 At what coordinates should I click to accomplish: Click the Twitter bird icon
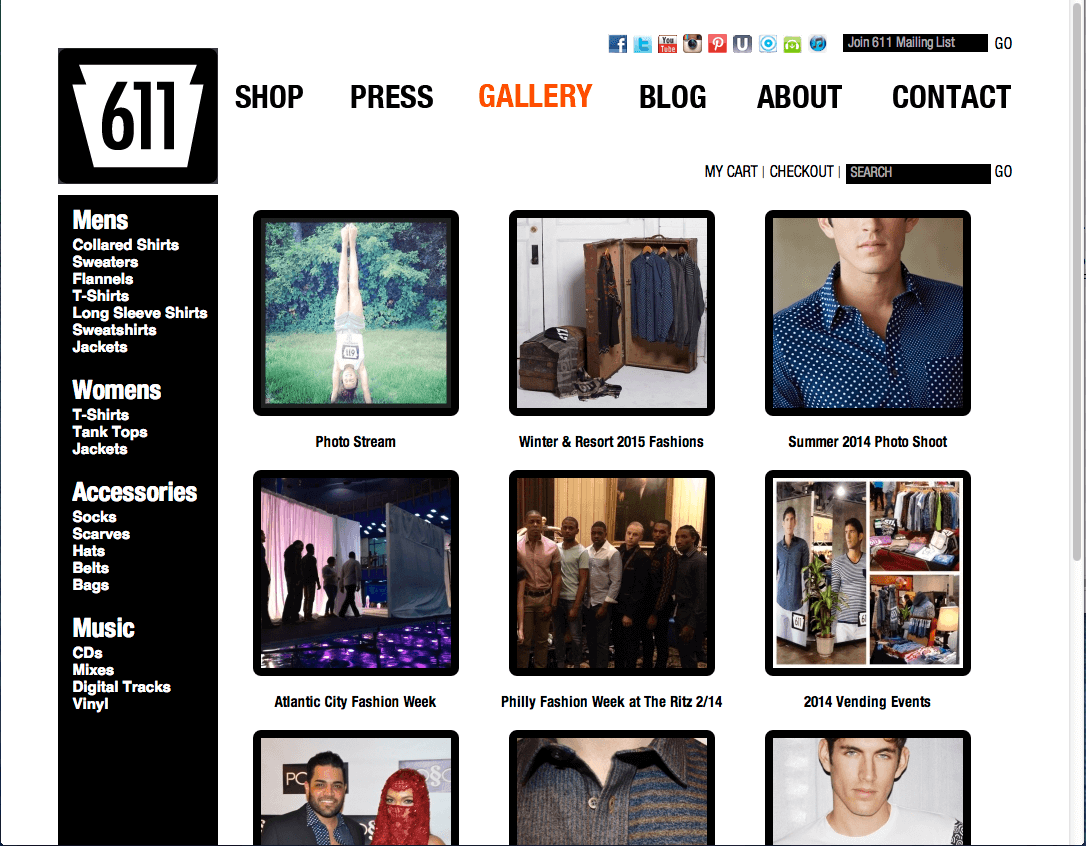pos(643,44)
